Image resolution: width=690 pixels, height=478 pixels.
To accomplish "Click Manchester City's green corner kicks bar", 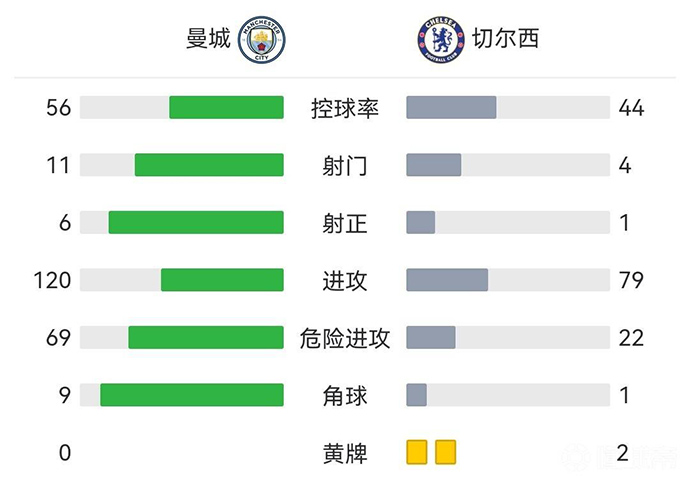I will tap(192, 396).
